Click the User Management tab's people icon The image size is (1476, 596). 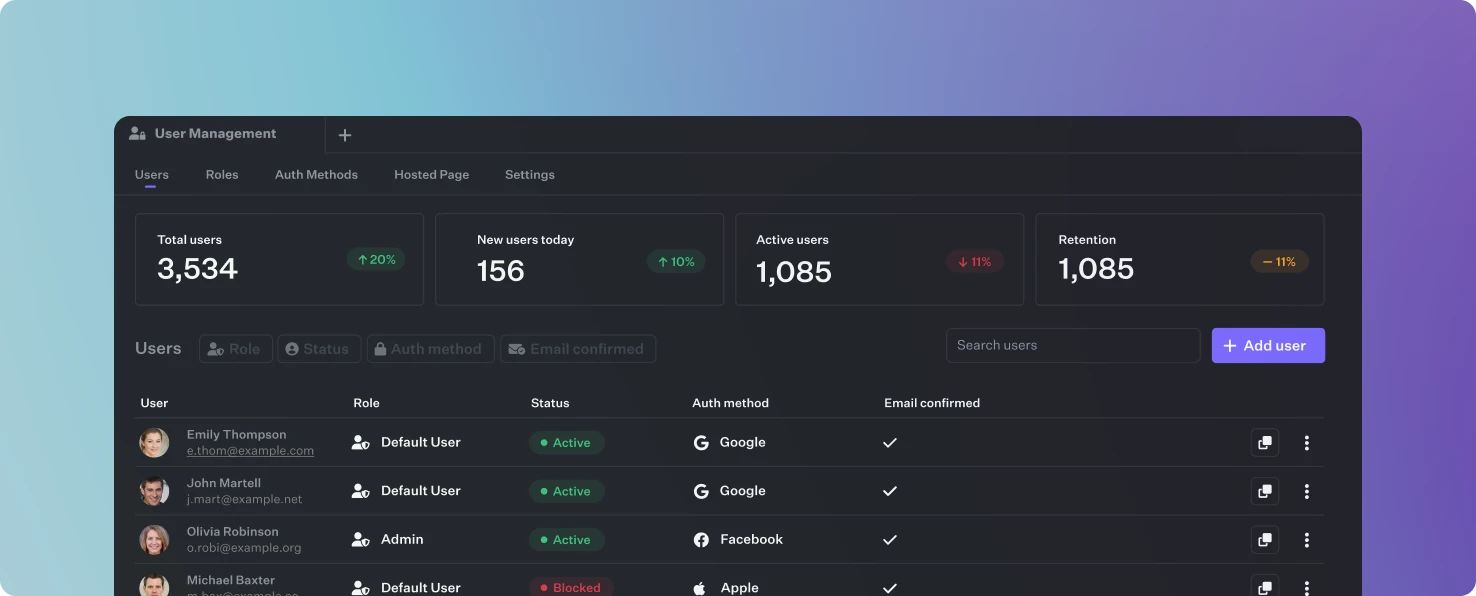tap(137, 132)
